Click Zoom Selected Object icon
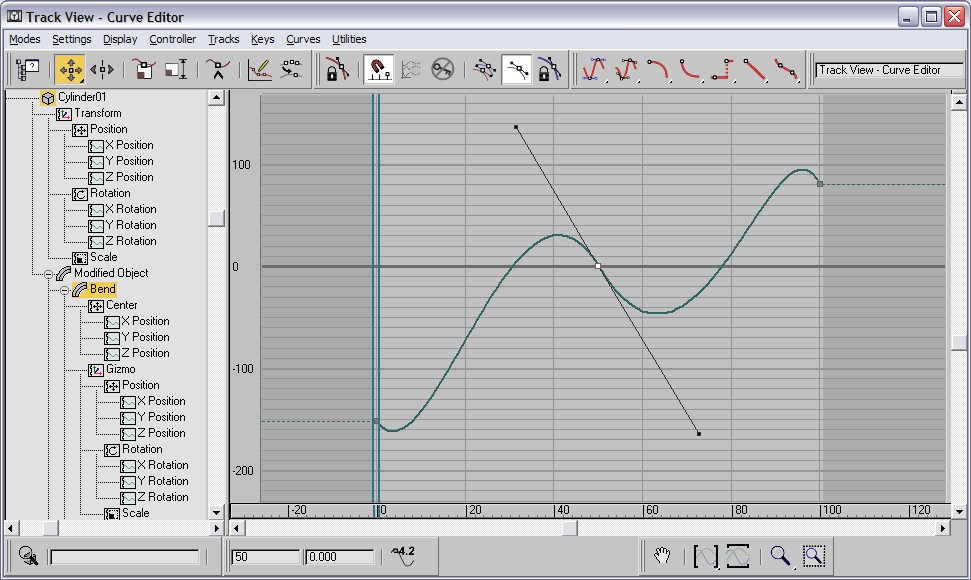Viewport: 971px width, 580px height. coord(28,556)
